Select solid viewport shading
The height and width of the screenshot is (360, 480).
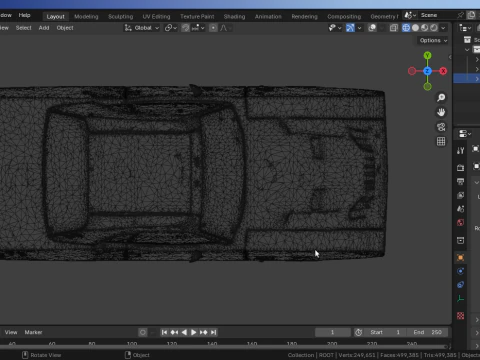pos(415,28)
